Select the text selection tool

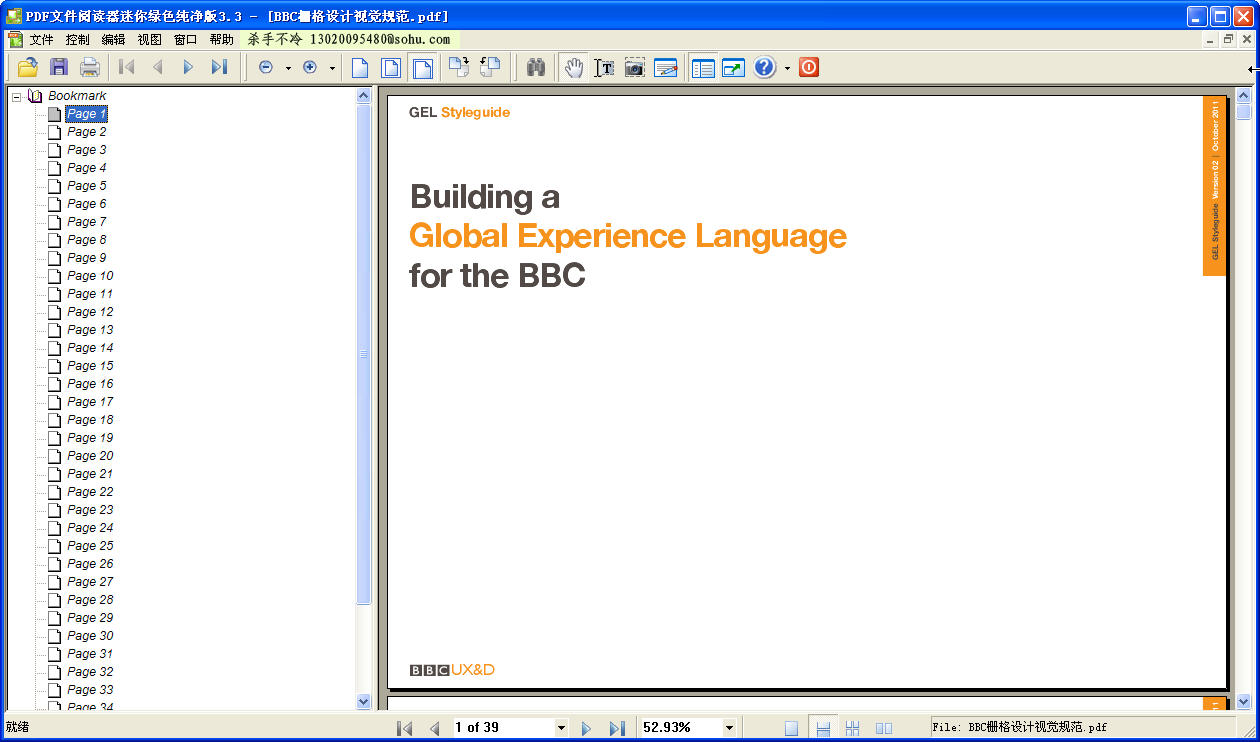click(604, 67)
